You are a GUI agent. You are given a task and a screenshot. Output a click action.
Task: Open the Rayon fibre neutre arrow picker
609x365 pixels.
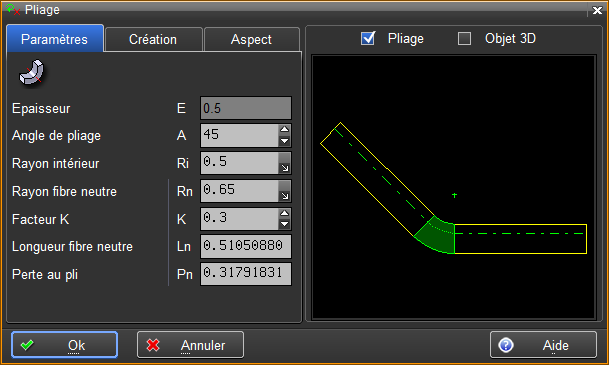click(x=285, y=191)
